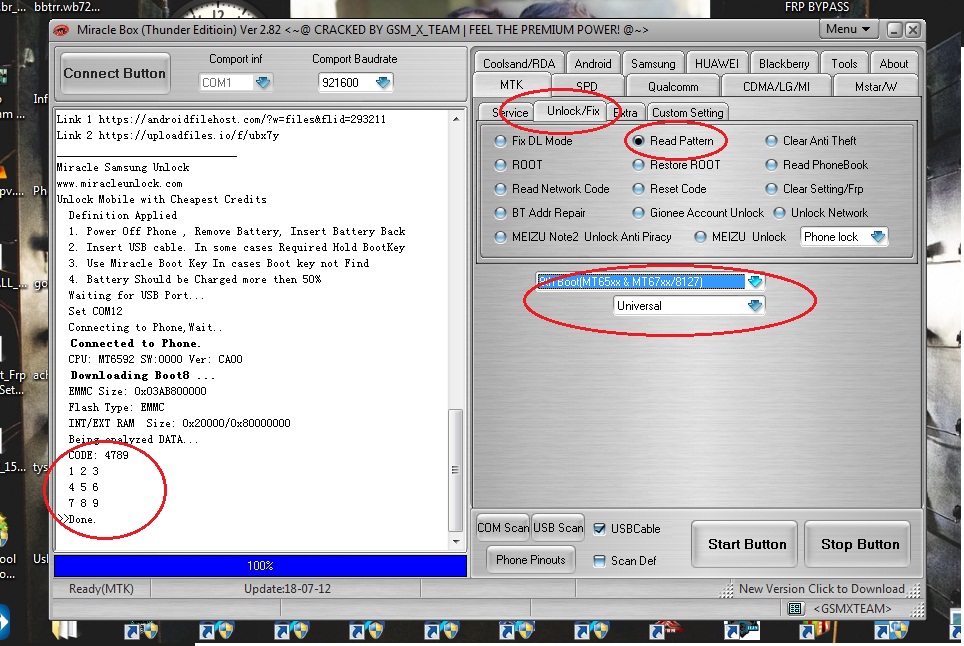This screenshot has height=646, width=964.
Task: Switch to the Blackberry tab
Action: (x=784, y=63)
